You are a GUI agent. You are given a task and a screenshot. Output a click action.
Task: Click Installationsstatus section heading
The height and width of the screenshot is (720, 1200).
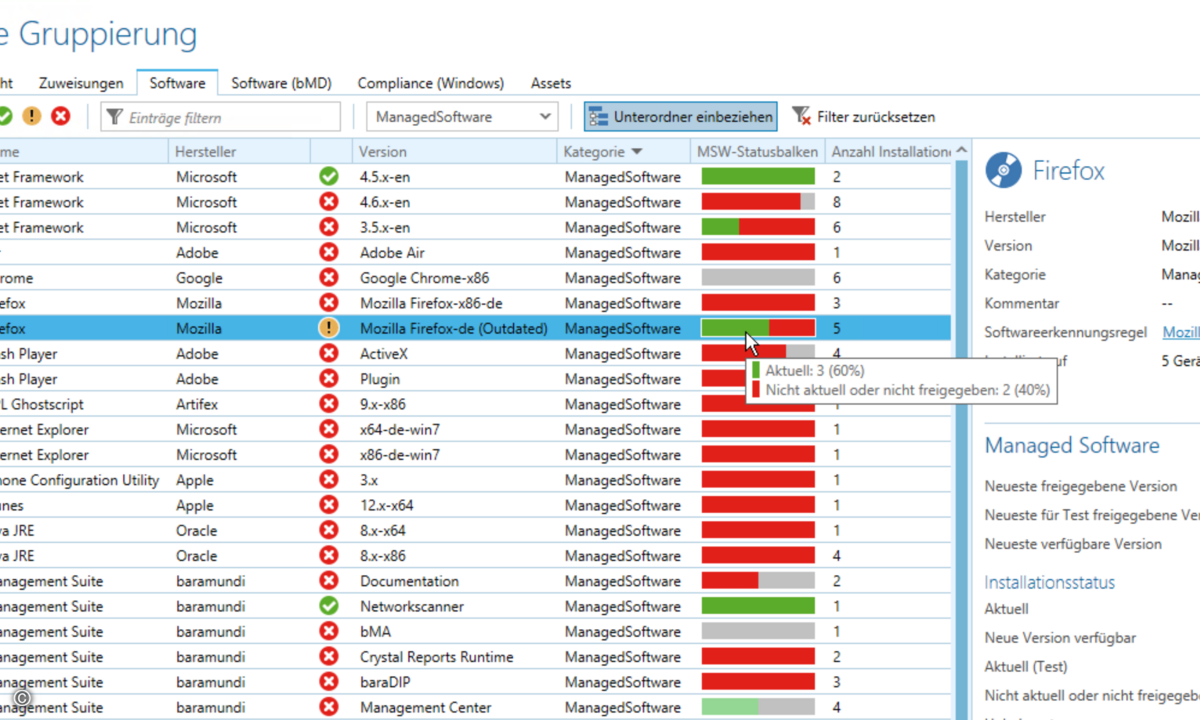1049,582
